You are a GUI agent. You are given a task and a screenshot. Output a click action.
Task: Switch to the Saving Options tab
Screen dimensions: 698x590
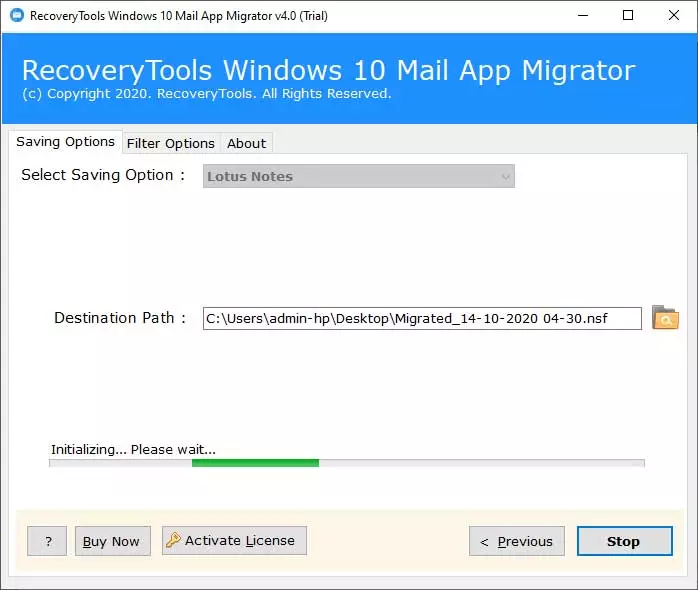pos(65,142)
